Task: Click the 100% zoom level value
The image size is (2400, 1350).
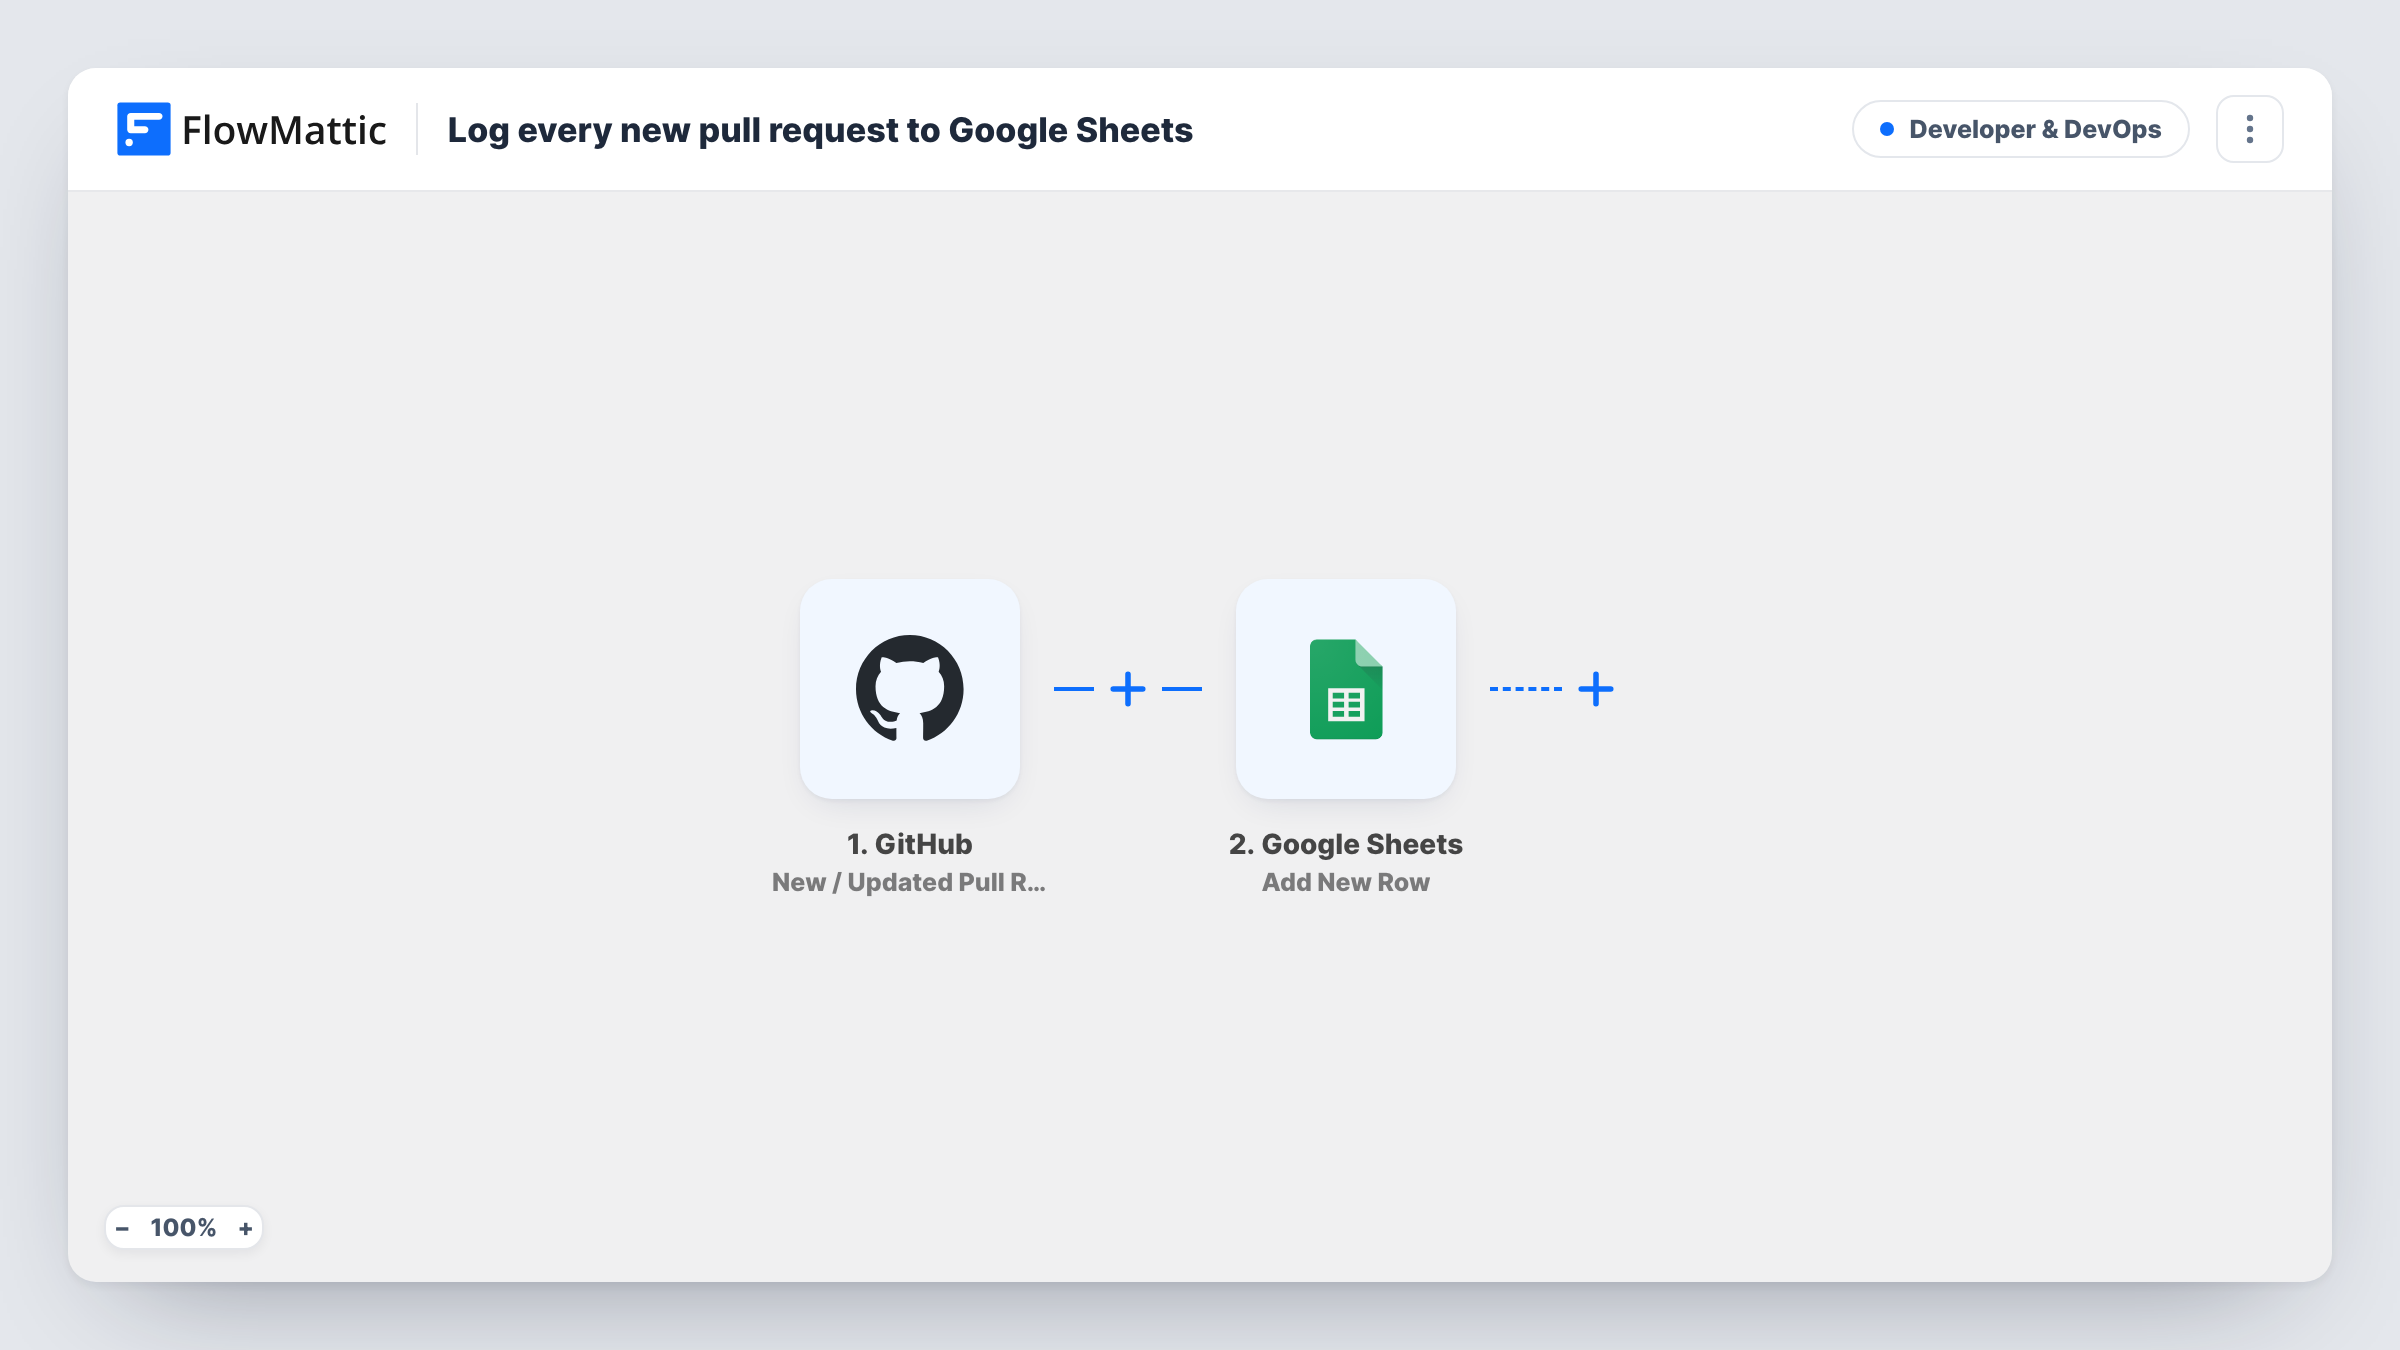Action: [183, 1228]
